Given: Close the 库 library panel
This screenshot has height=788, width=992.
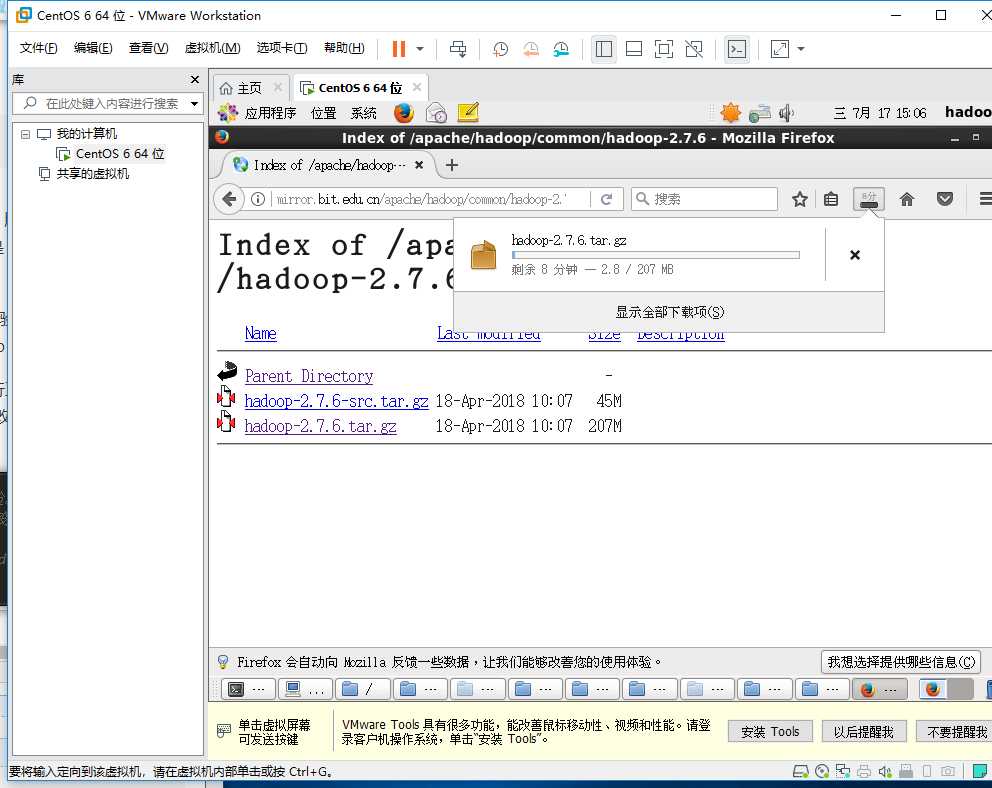Looking at the screenshot, I should coord(195,80).
